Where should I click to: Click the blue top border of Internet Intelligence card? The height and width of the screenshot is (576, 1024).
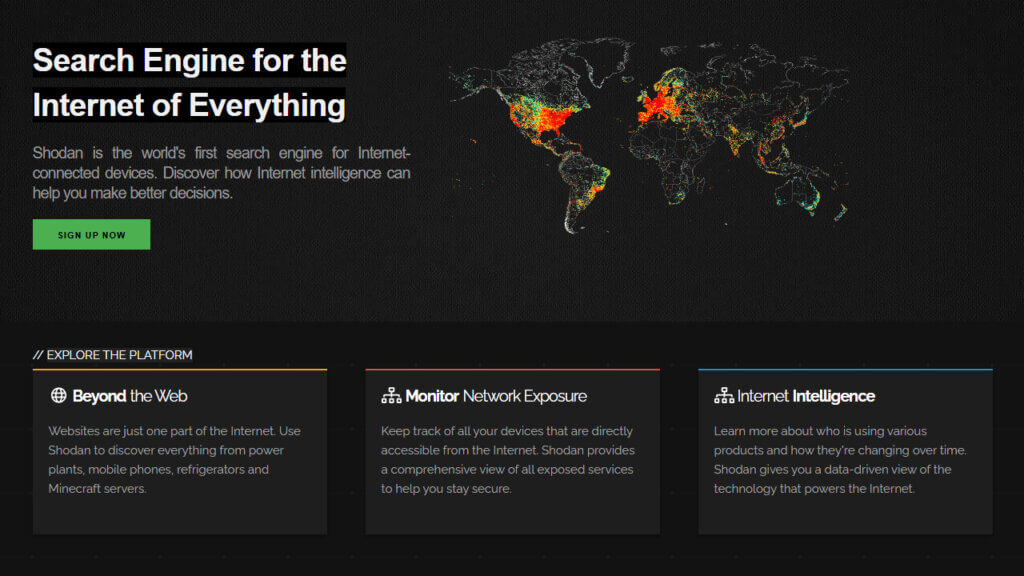(845, 370)
